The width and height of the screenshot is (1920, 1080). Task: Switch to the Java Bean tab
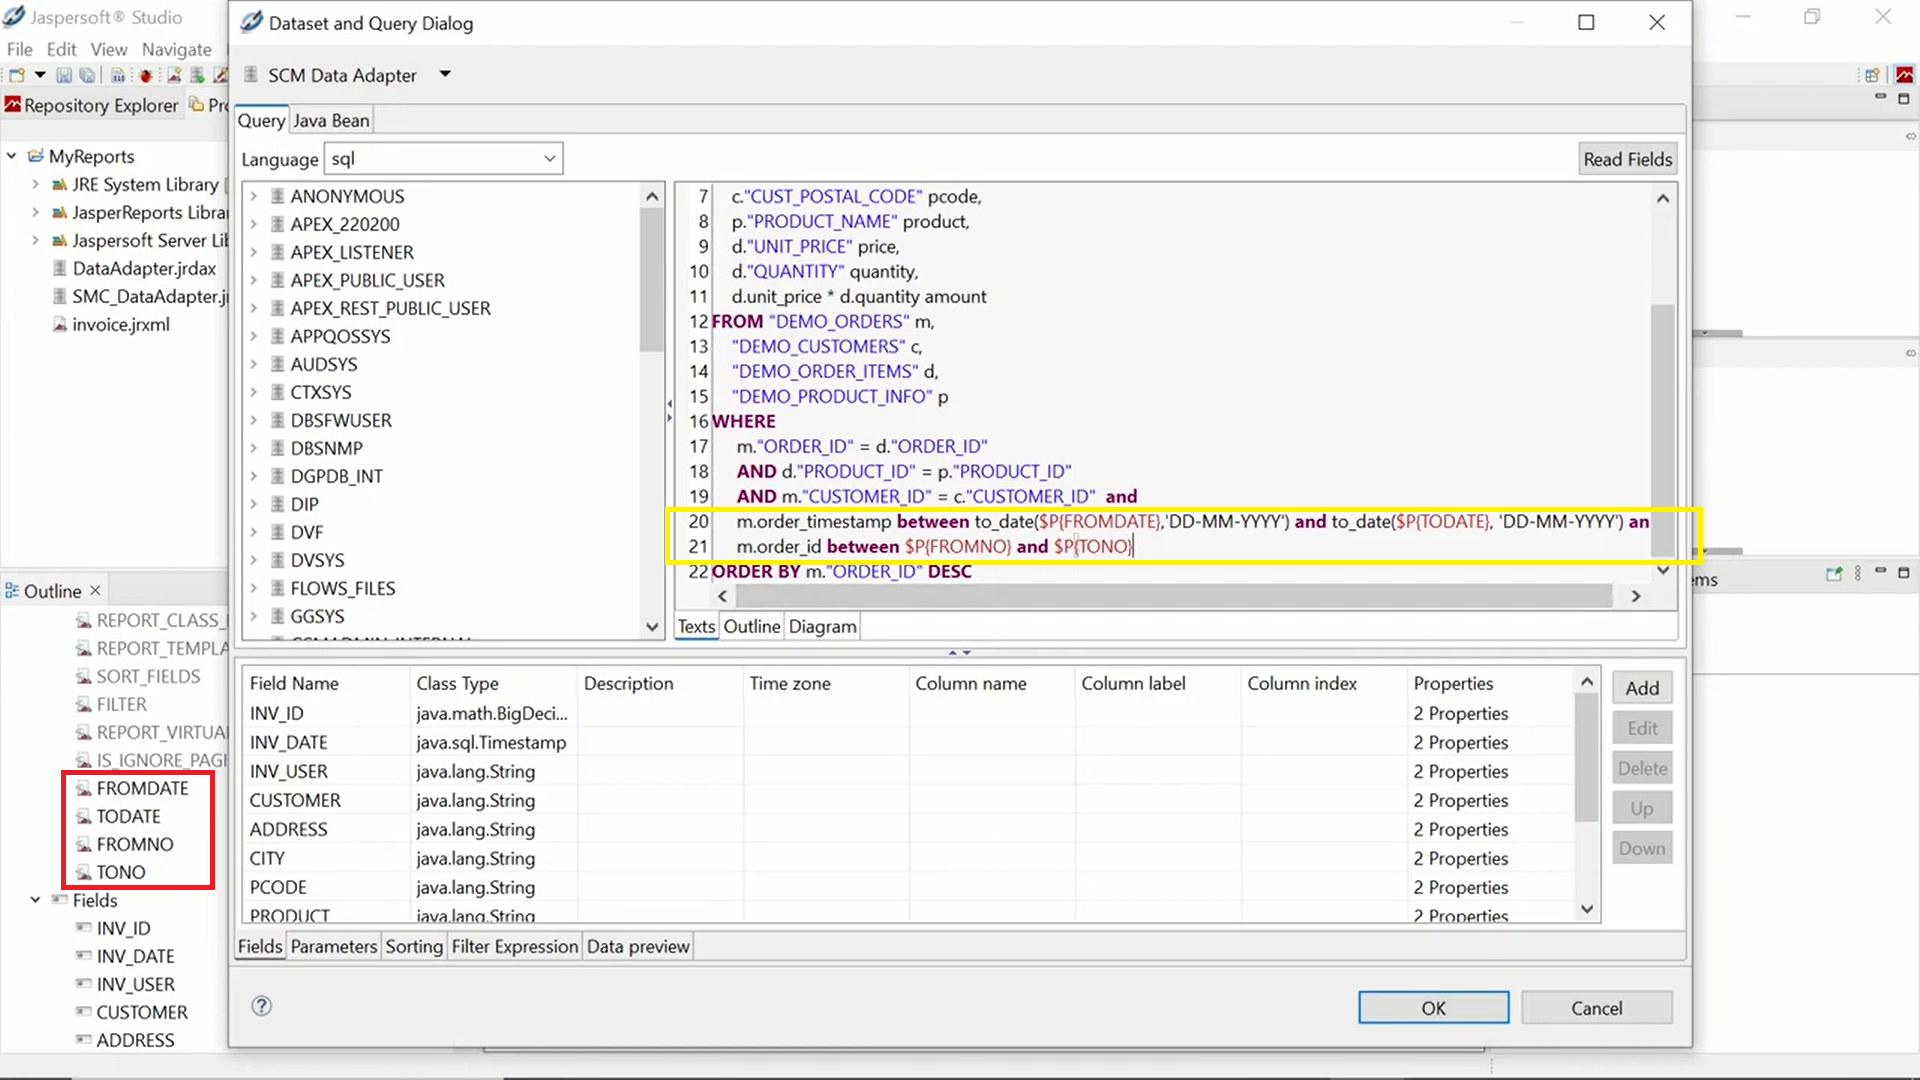click(331, 121)
